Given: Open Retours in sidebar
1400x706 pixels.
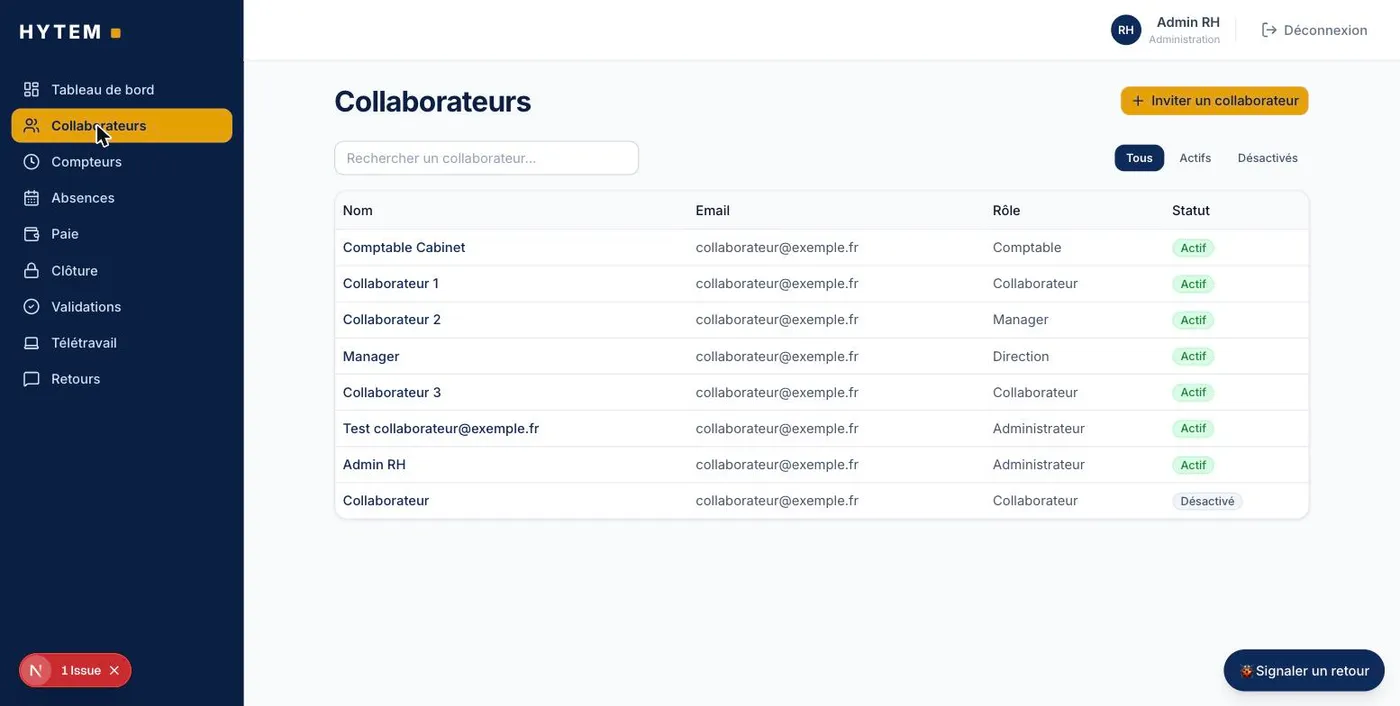Looking at the screenshot, I should (x=122, y=379).
